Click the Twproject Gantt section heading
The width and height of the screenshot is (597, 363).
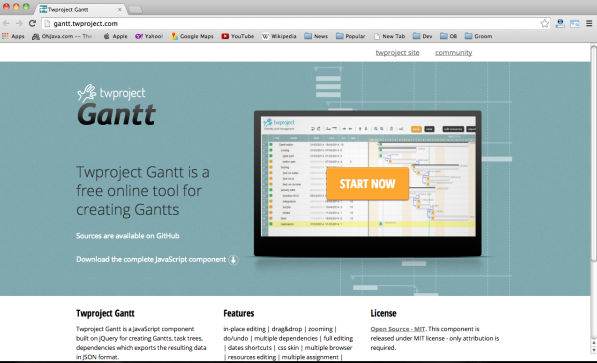(105, 313)
